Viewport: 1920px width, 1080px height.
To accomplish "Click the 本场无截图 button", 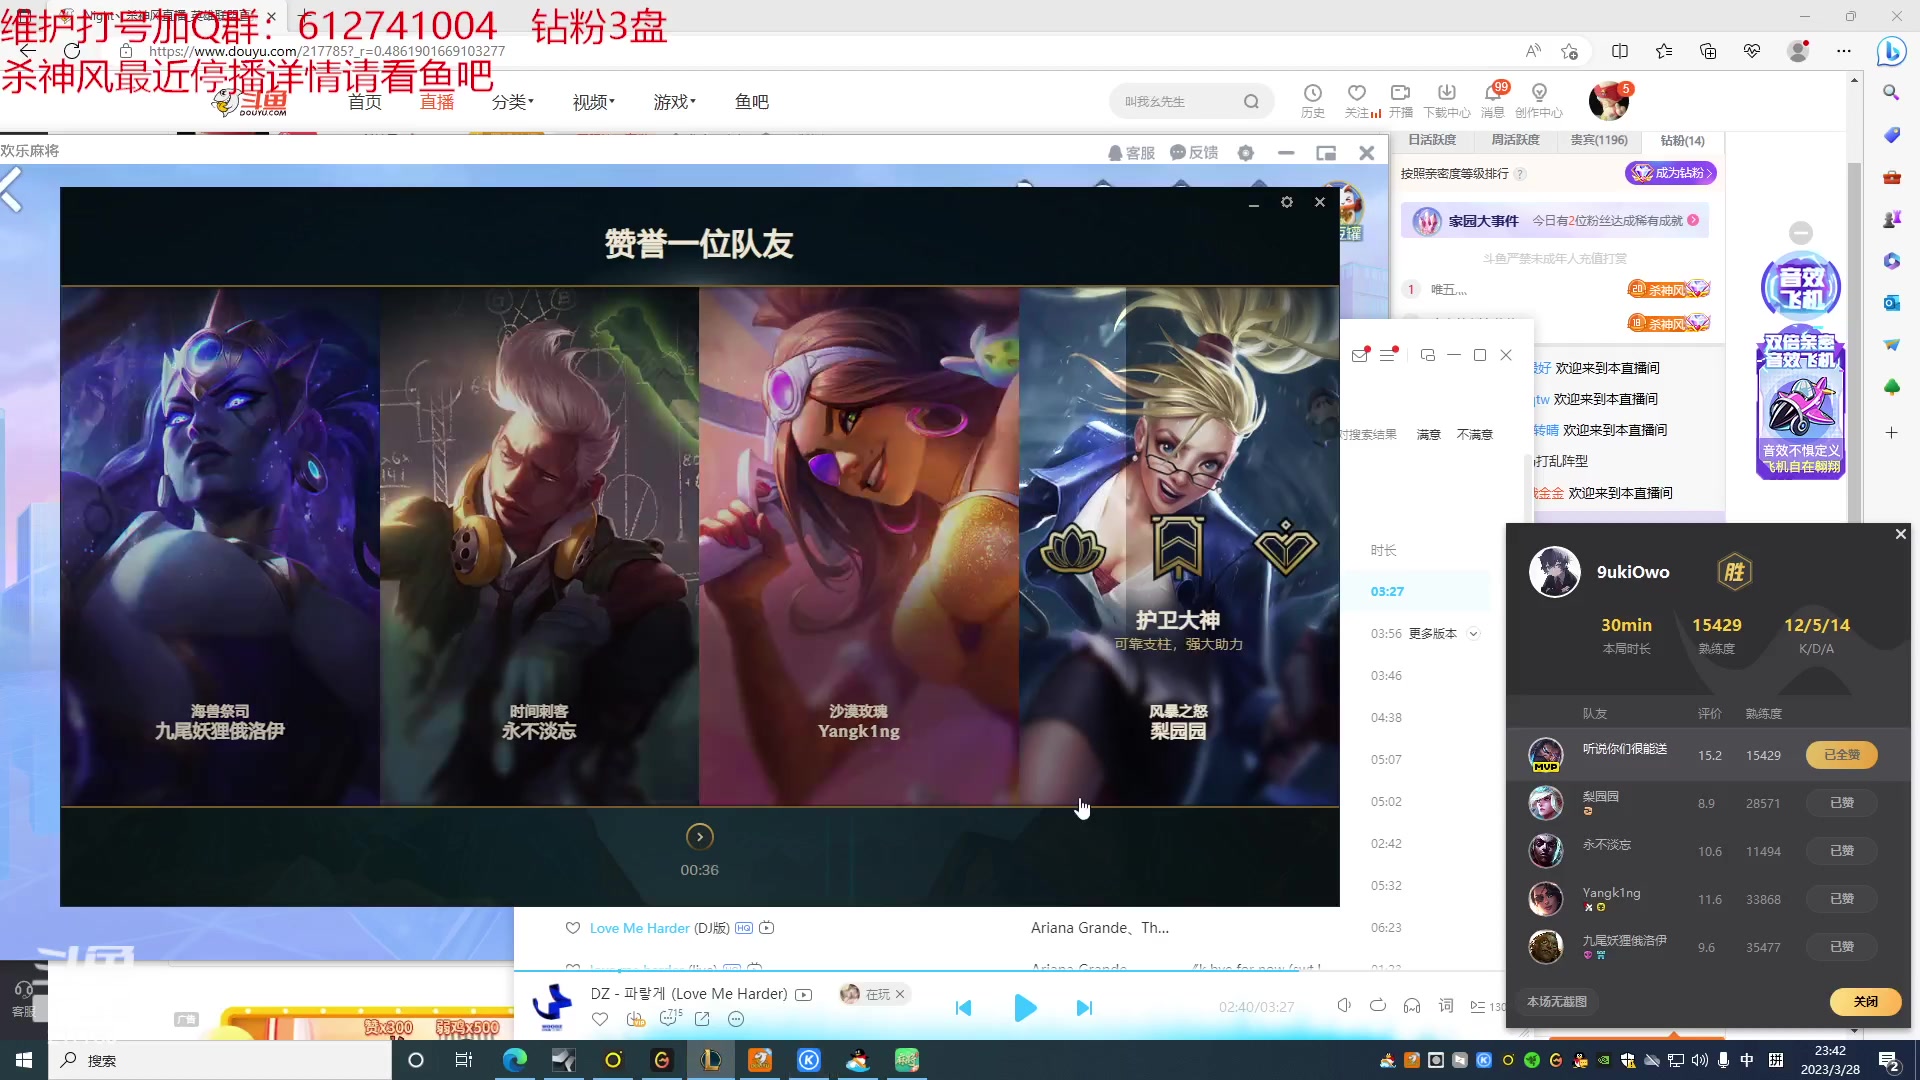I will pyautogui.click(x=1556, y=1001).
